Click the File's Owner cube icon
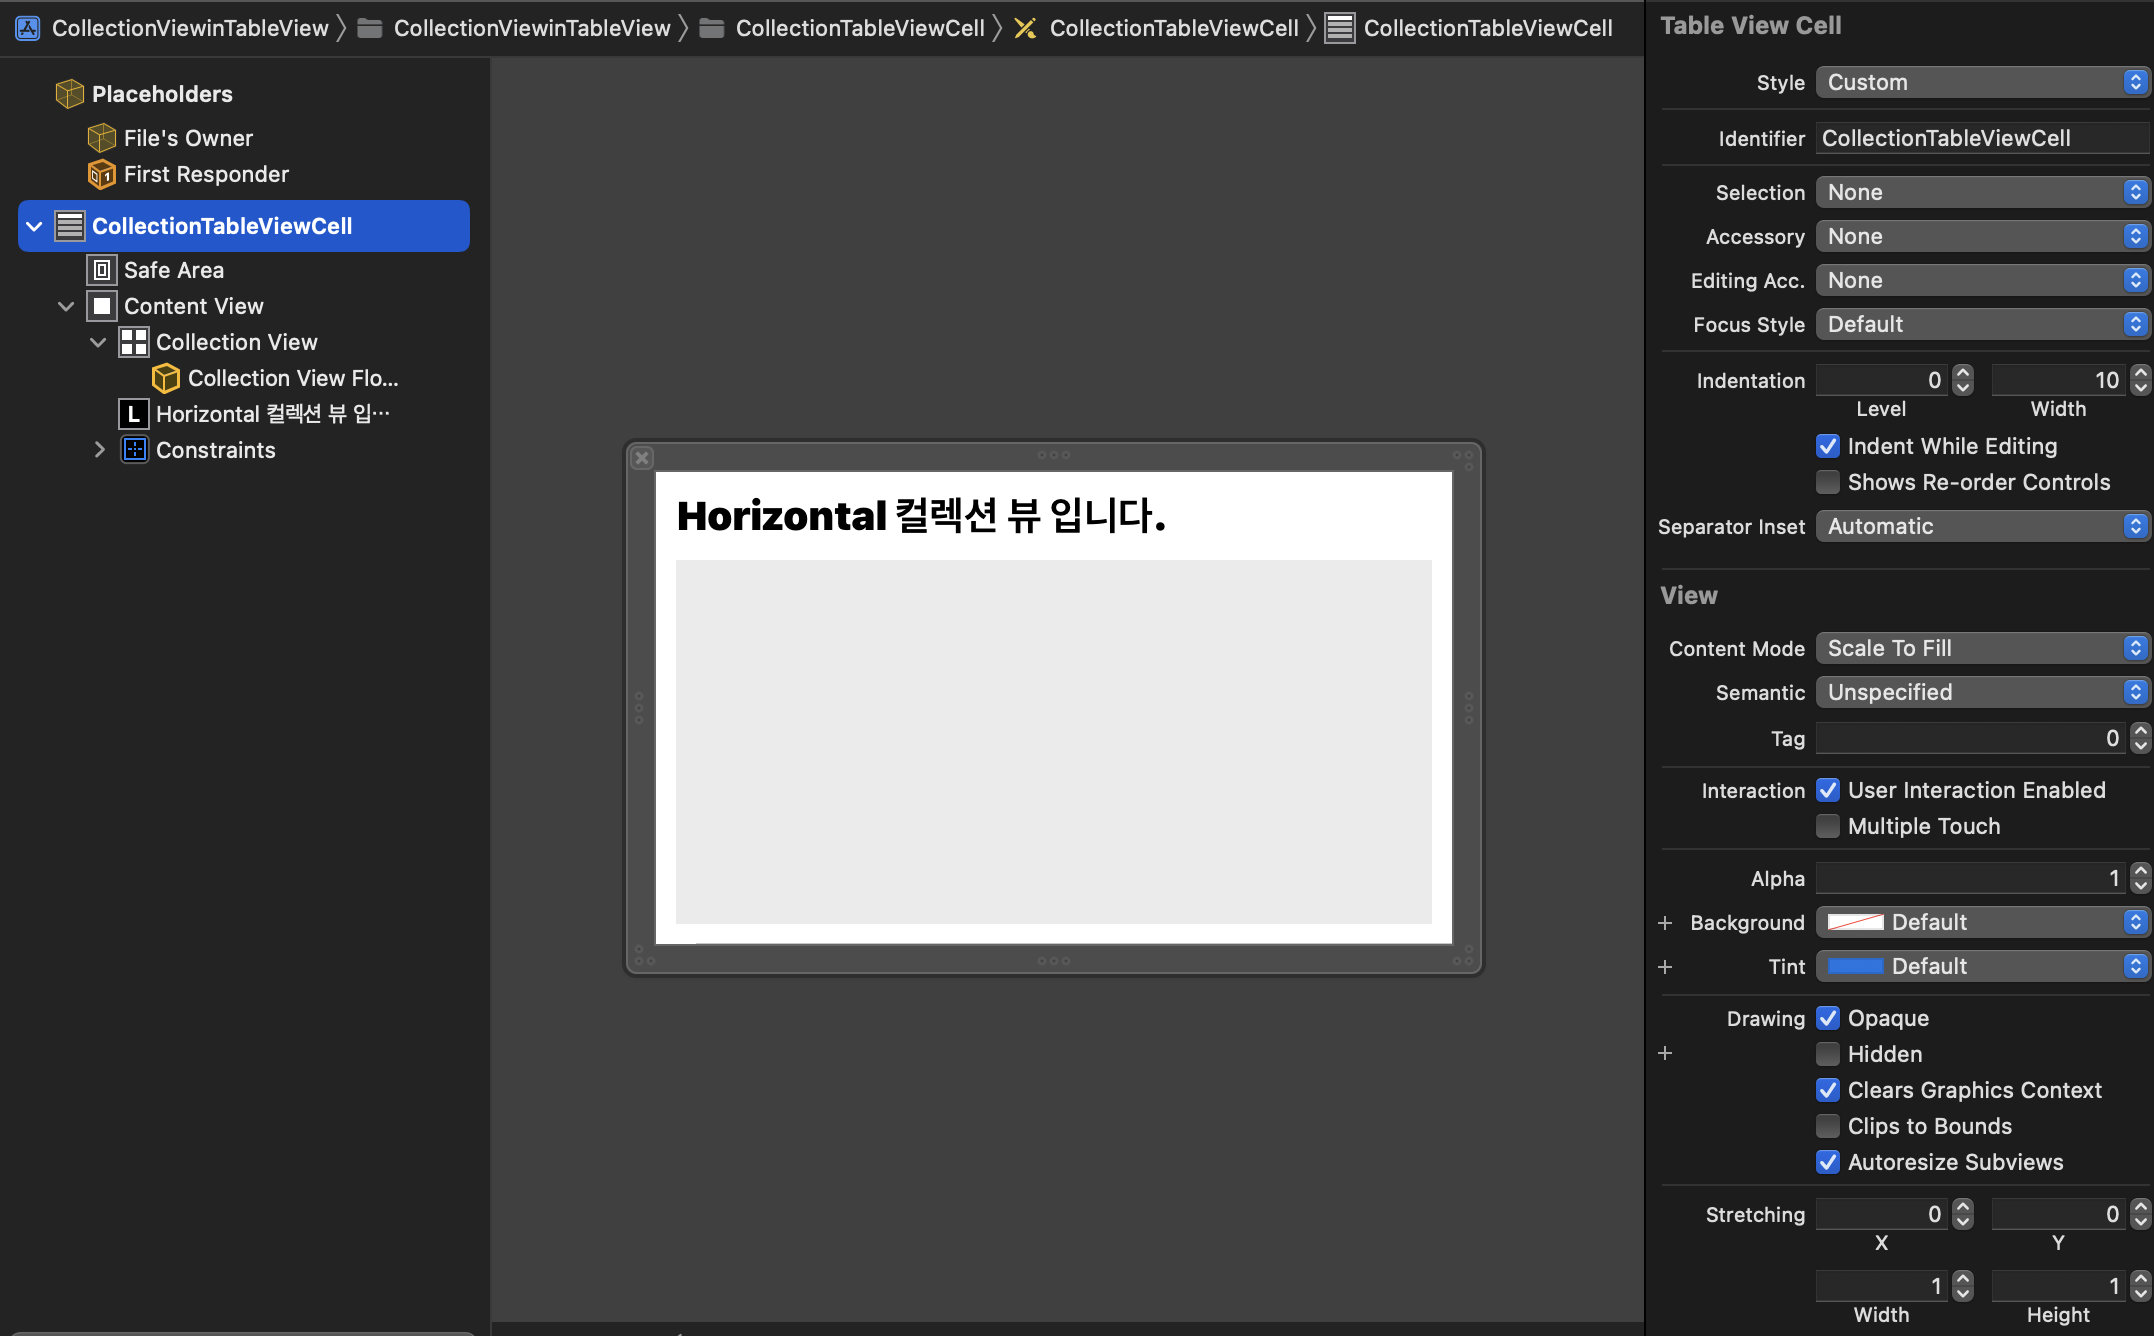 [x=102, y=138]
